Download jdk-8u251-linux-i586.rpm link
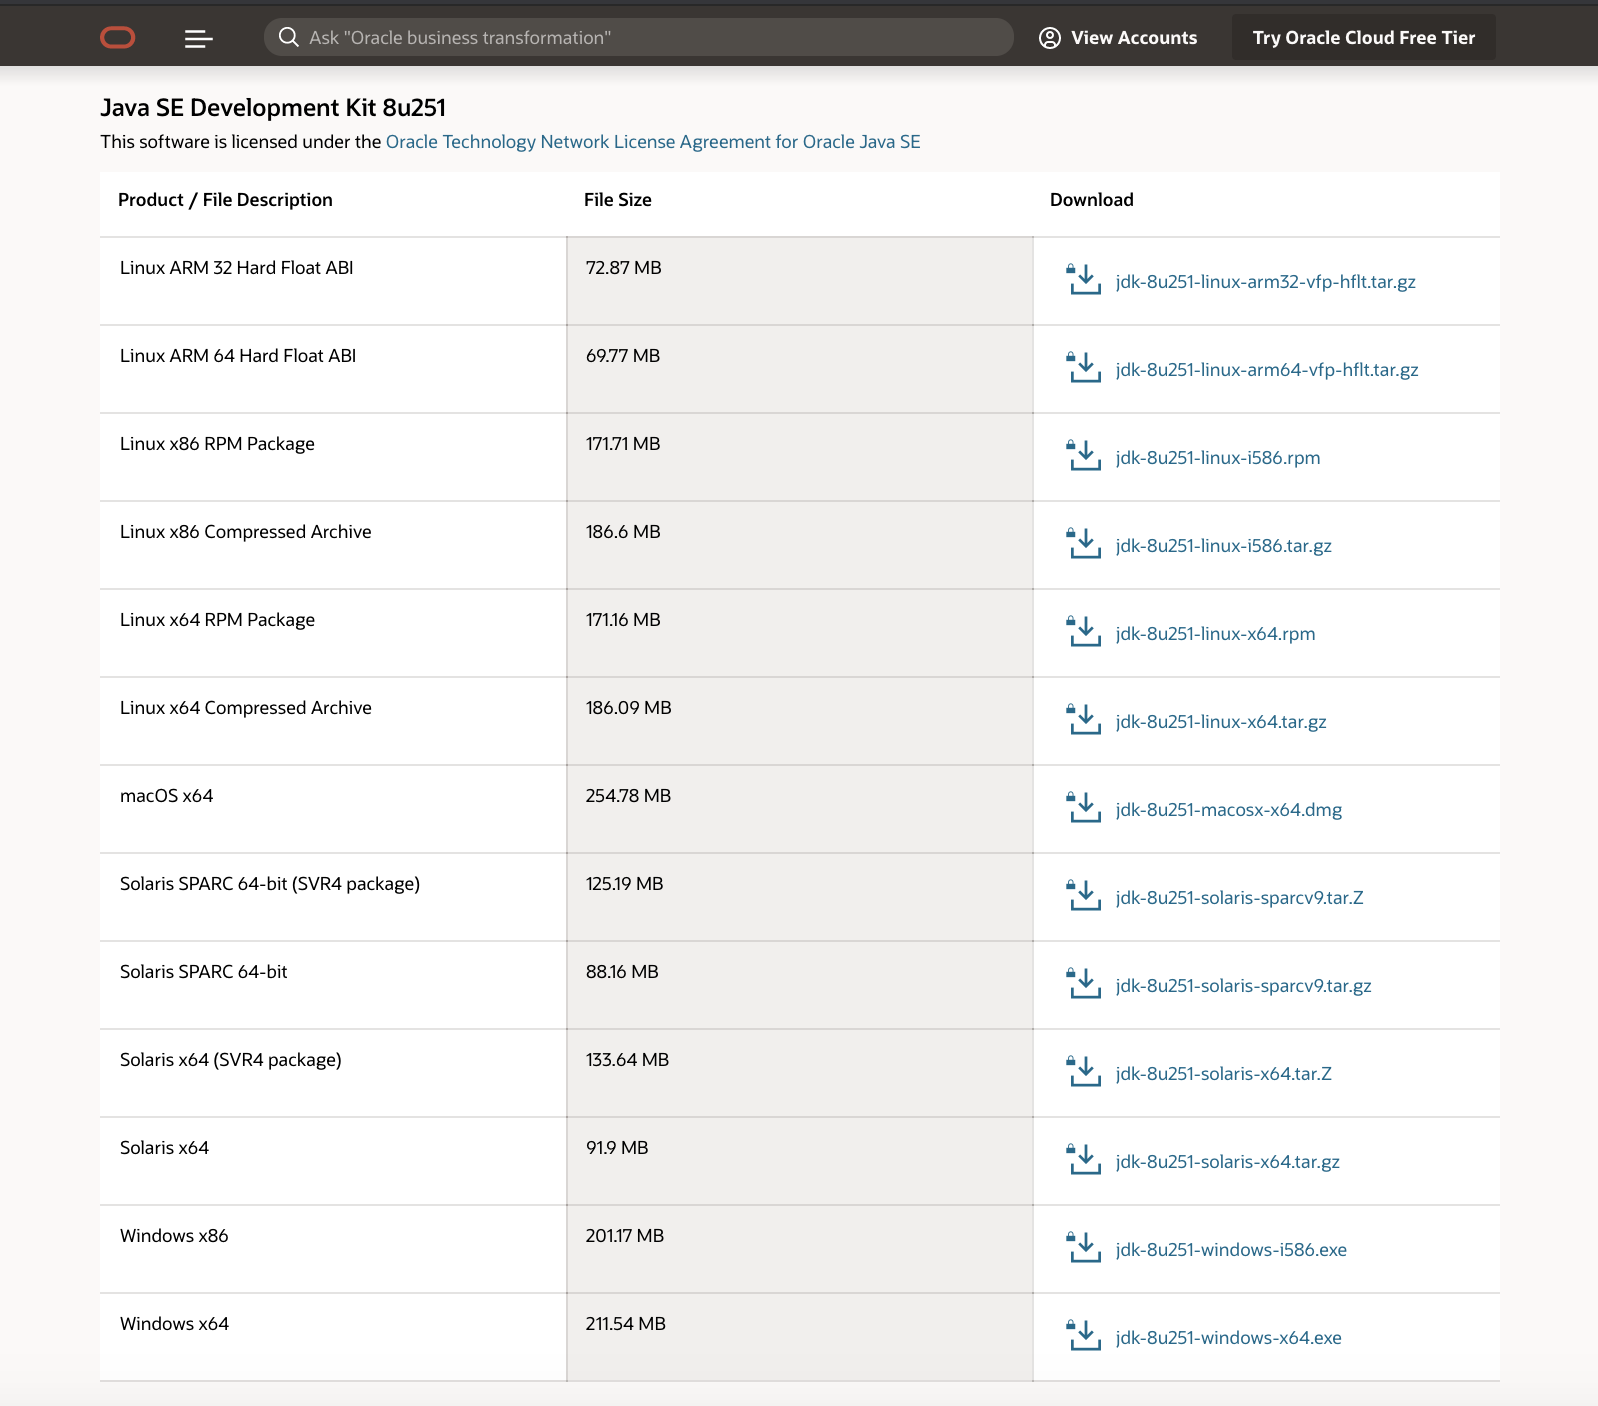1598x1406 pixels. pos(1218,458)
